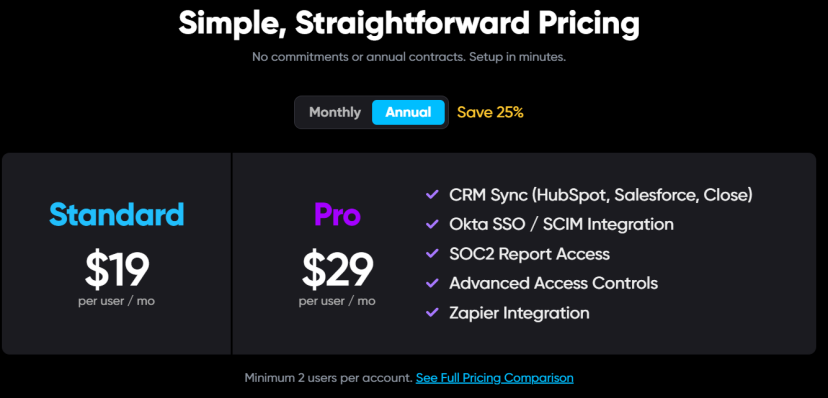Select the Annual billing option
Viewport: 828px width, 398px height.
click(x=408, y=112)
